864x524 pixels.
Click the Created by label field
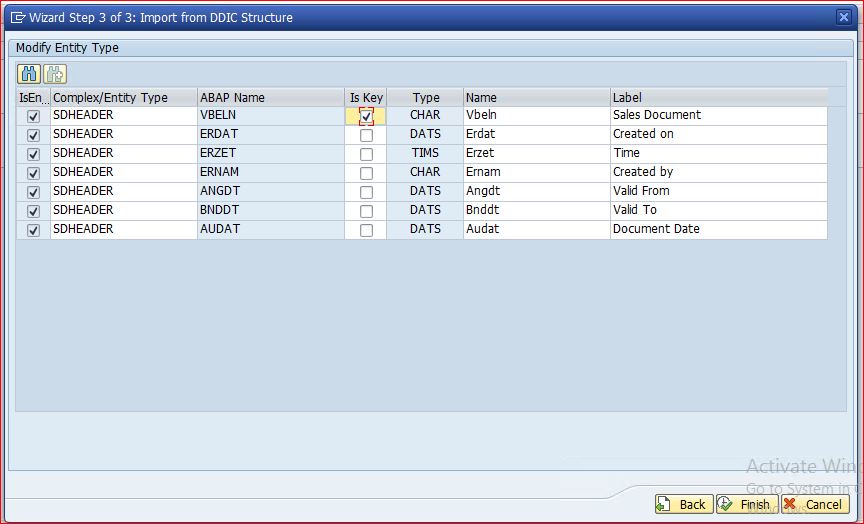(x=718, y=172)
